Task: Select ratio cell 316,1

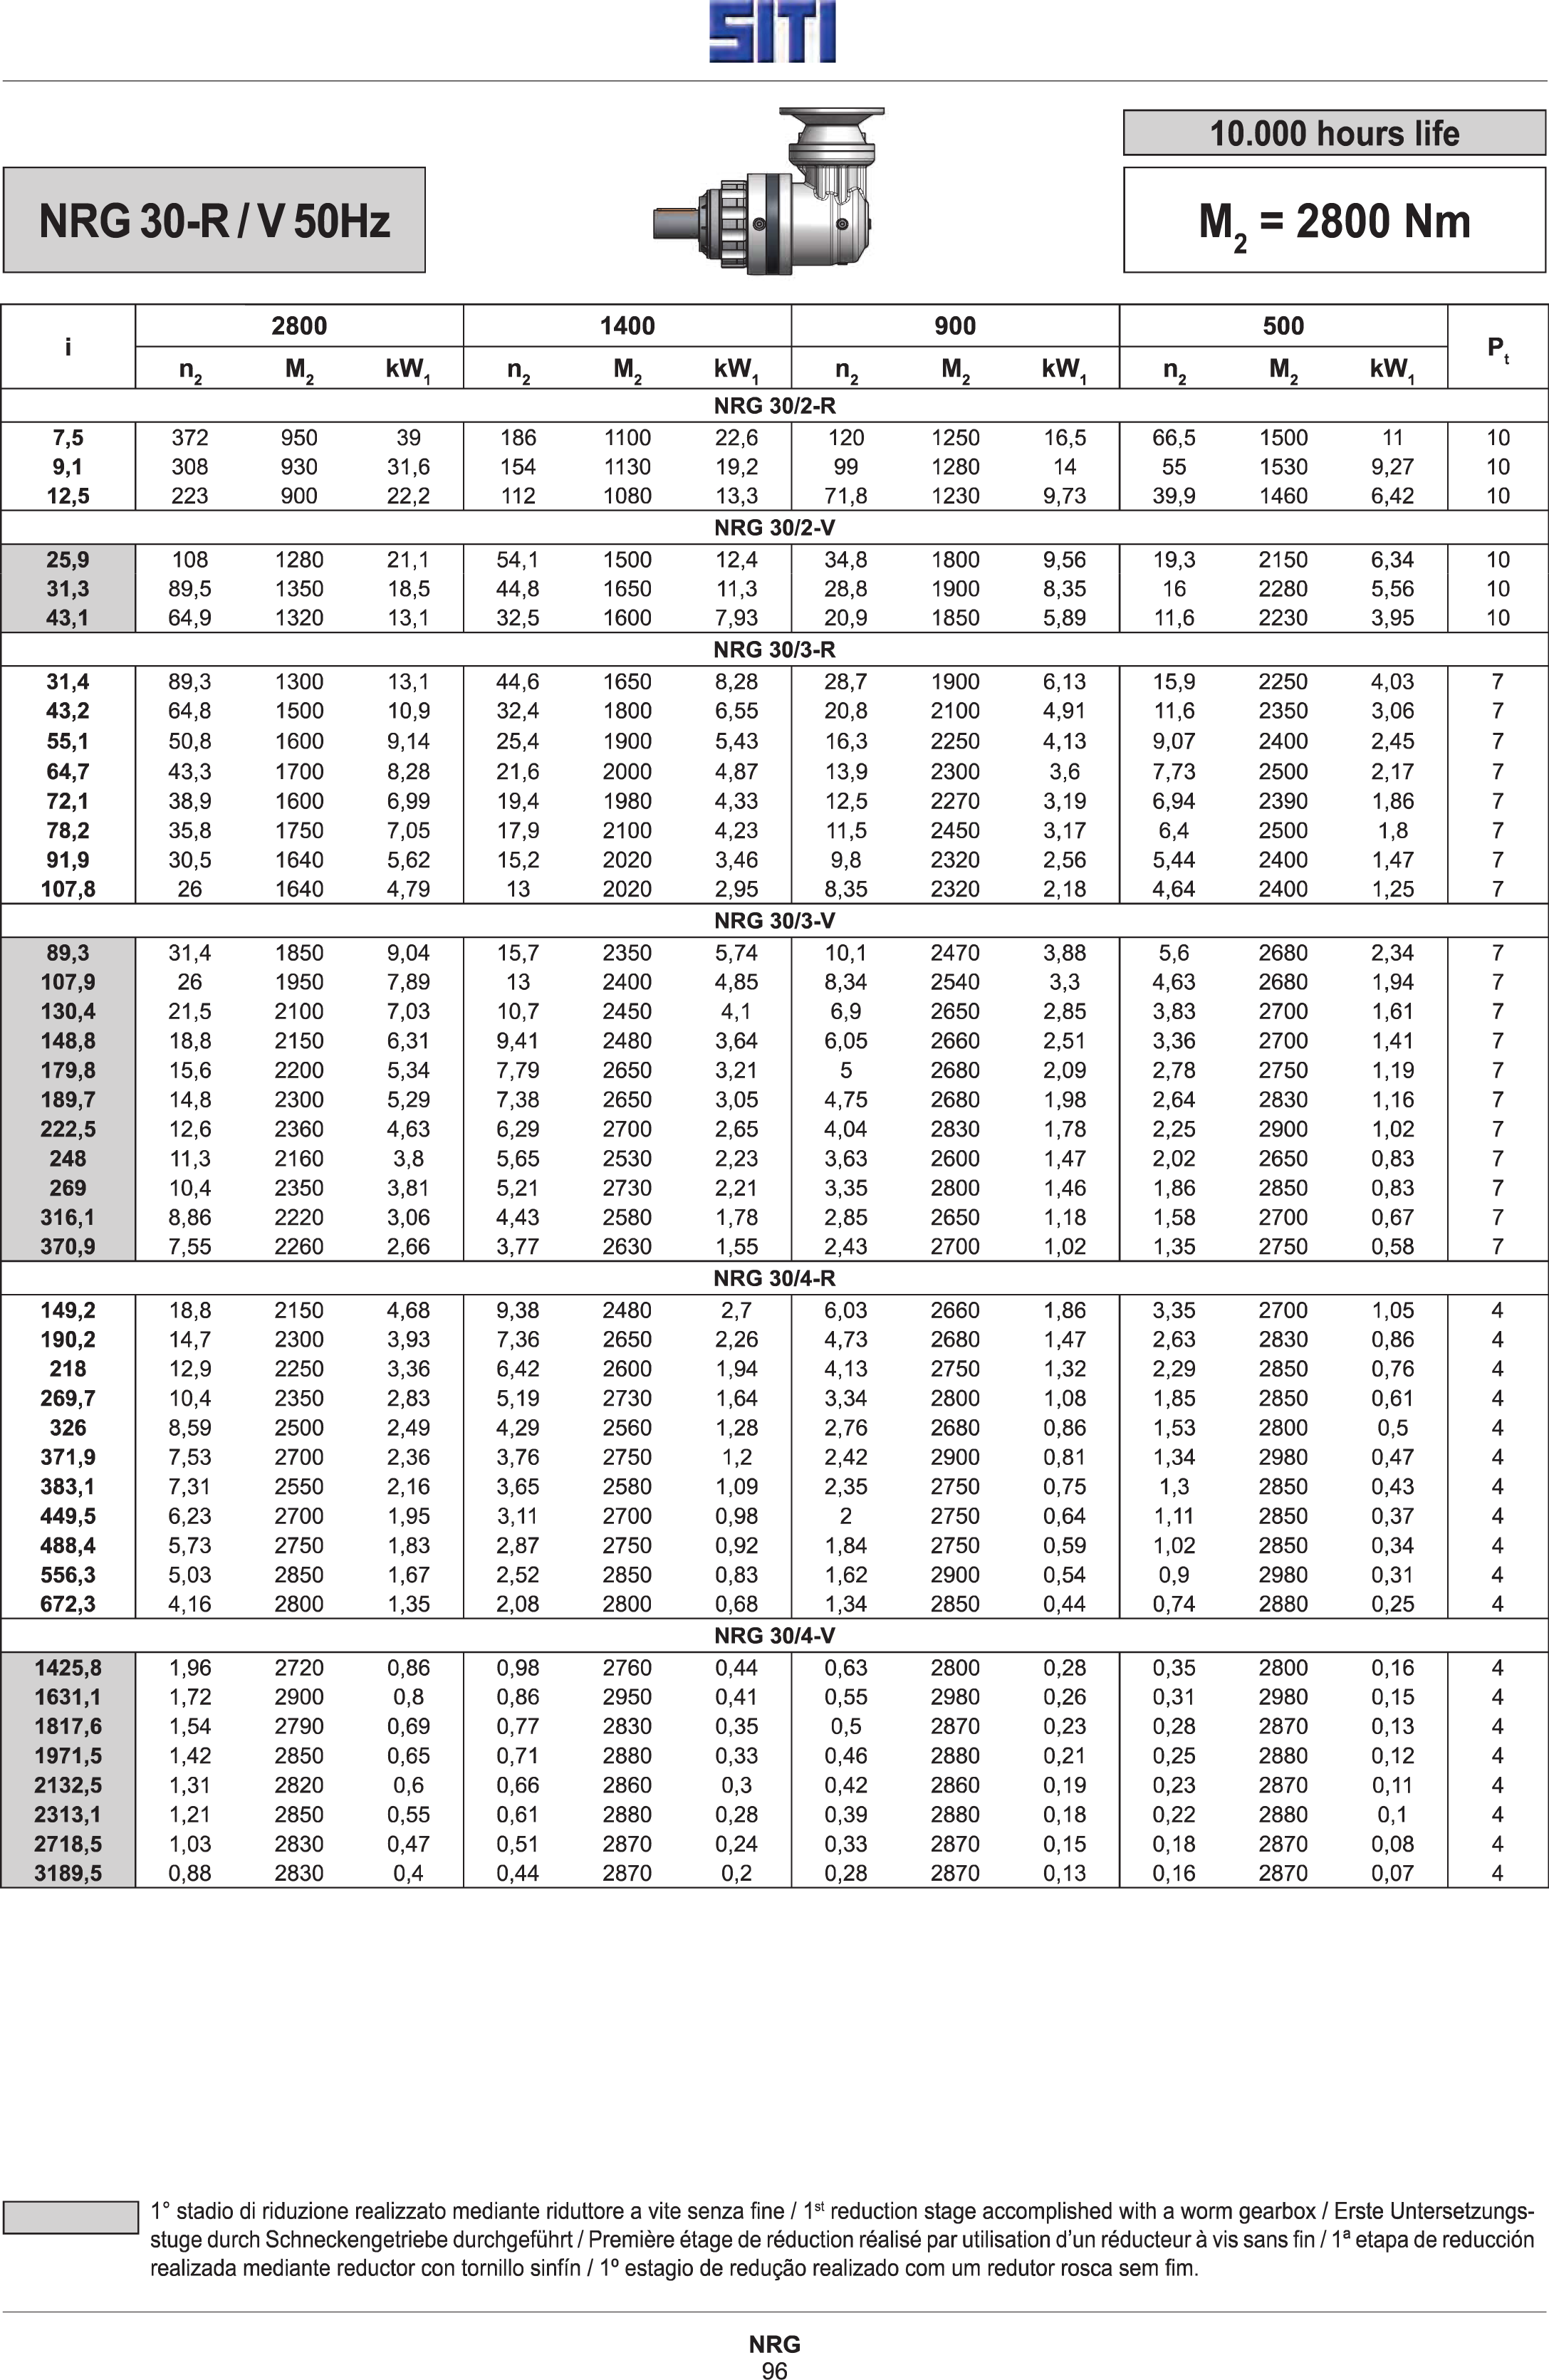Action: click(x=68, y=1217)
